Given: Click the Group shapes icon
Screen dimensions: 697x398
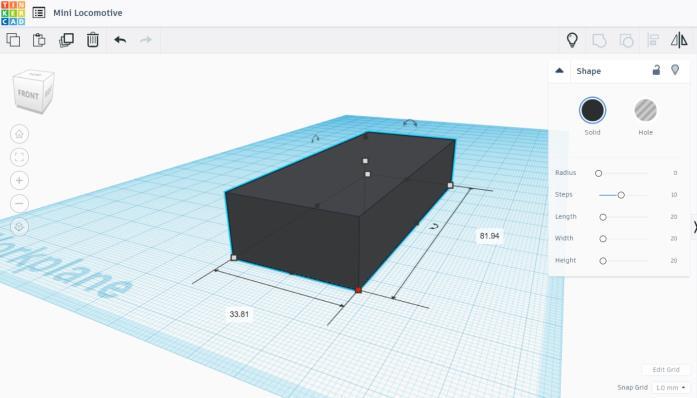Looking at the screenshot, I should tap(599, 40).
